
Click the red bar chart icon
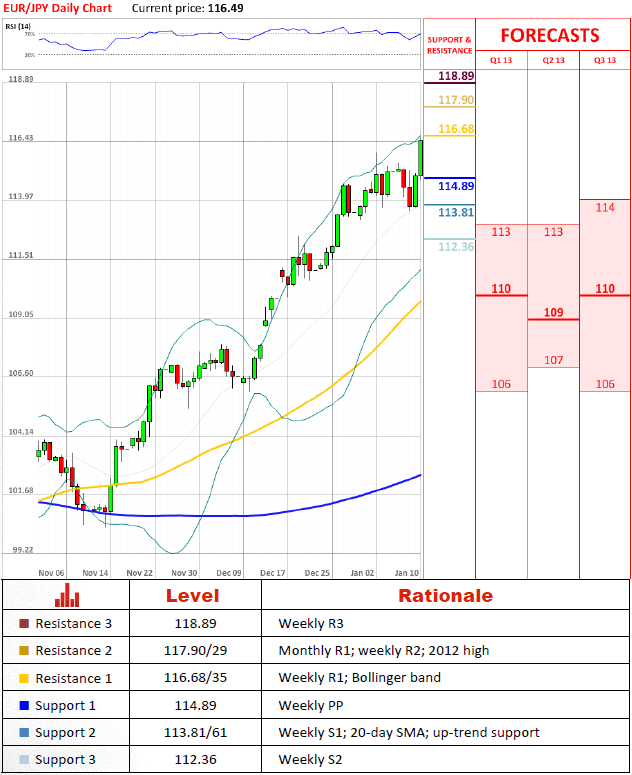click(x=67, y=595)
